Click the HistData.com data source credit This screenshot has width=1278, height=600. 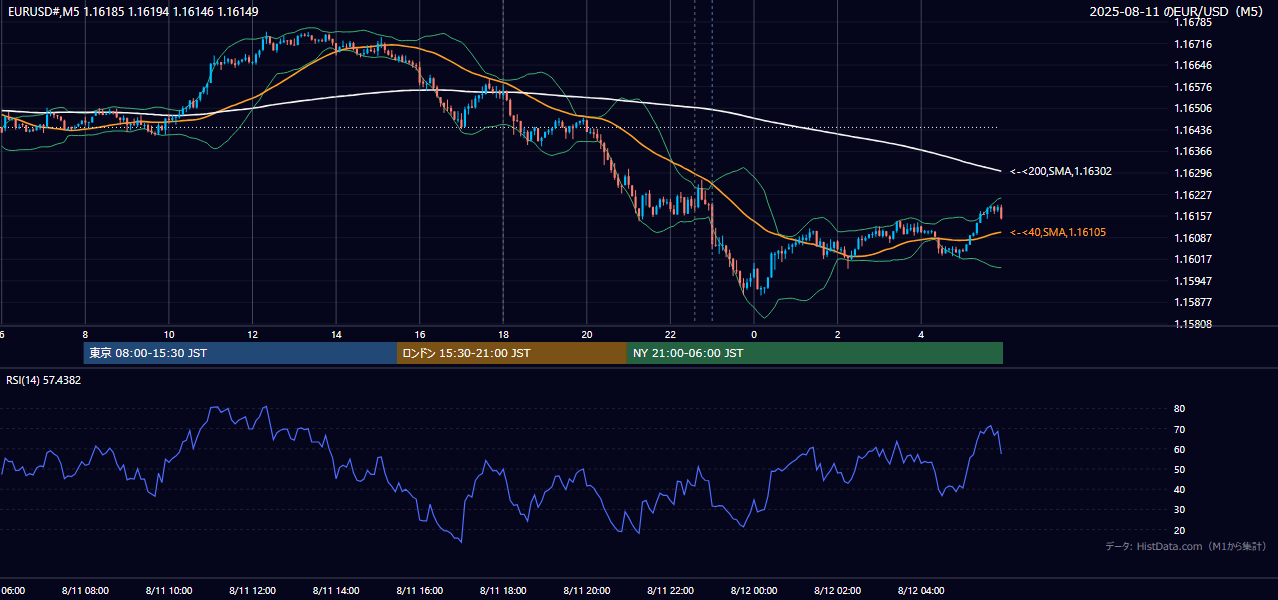coord(1185,546)
